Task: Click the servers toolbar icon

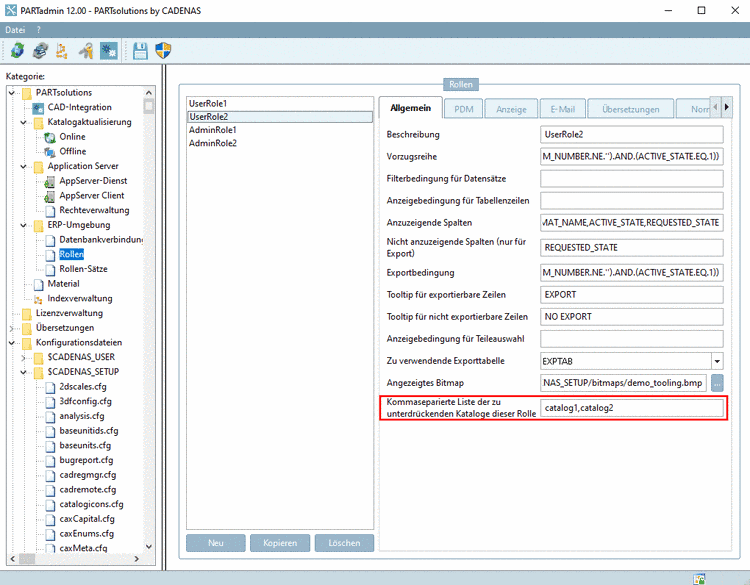Action: tap(40, 51)
